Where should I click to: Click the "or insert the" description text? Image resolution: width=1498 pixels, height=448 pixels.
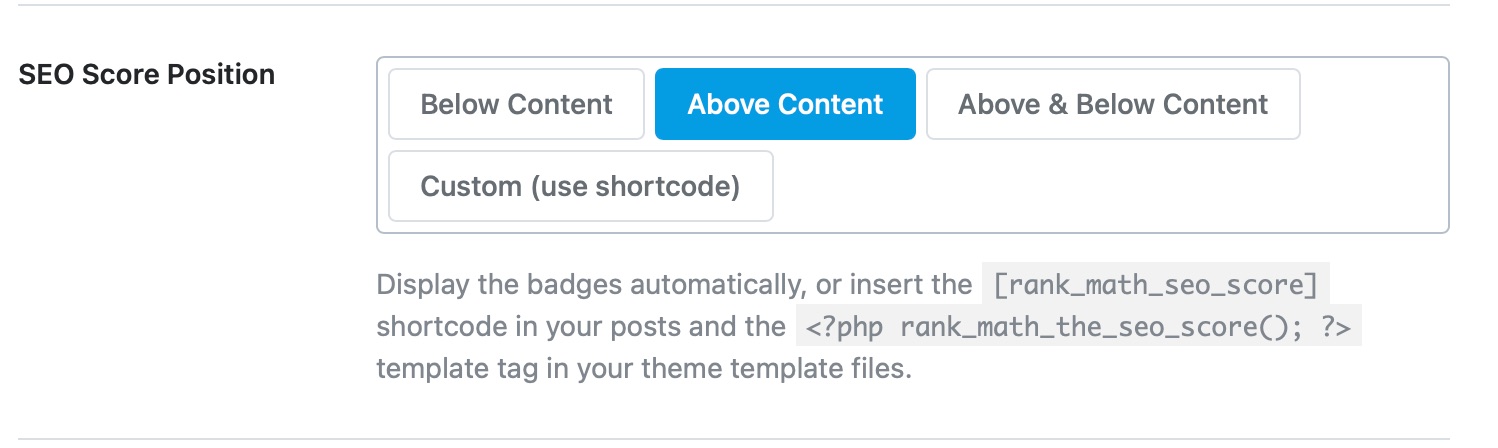click(891, 285)
